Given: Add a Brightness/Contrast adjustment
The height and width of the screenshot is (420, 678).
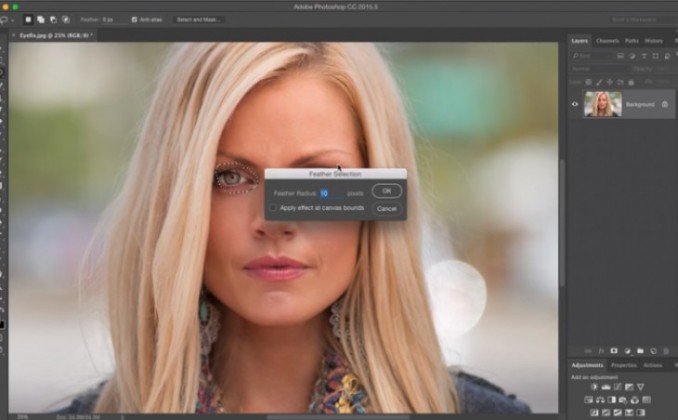Looking at the screenshot, I should click(x=594, y=386).
